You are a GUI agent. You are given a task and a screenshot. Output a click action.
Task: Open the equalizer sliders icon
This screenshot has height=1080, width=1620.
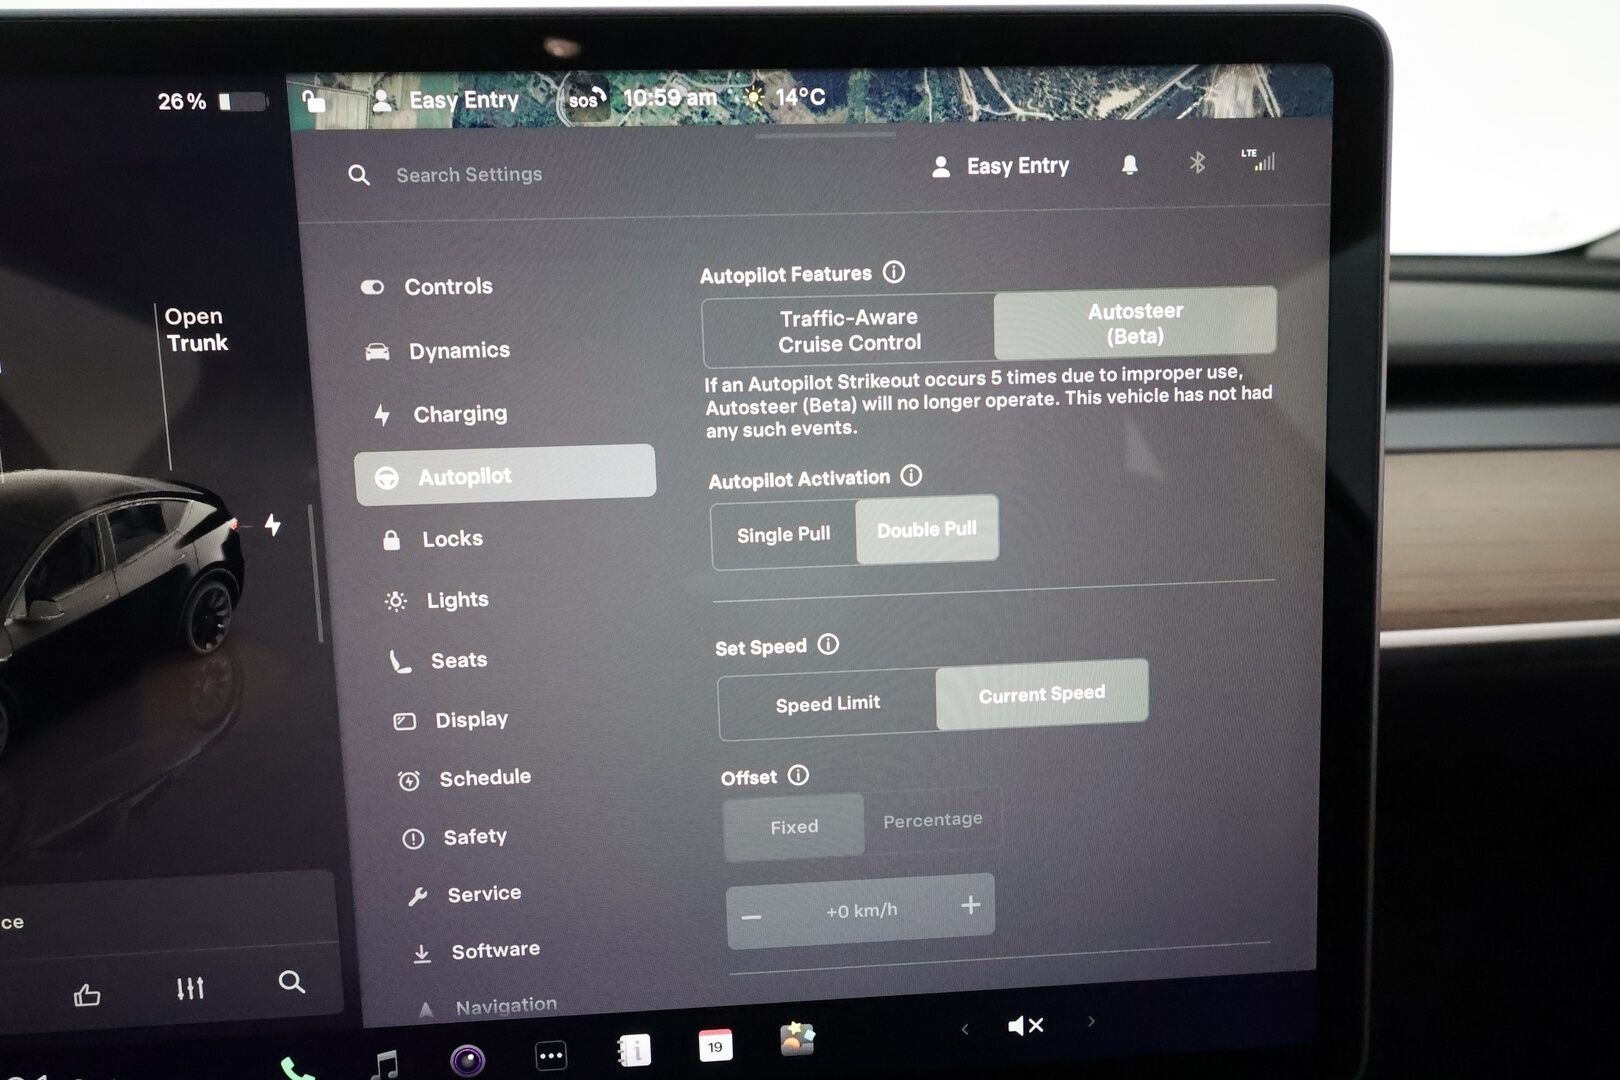190,988
